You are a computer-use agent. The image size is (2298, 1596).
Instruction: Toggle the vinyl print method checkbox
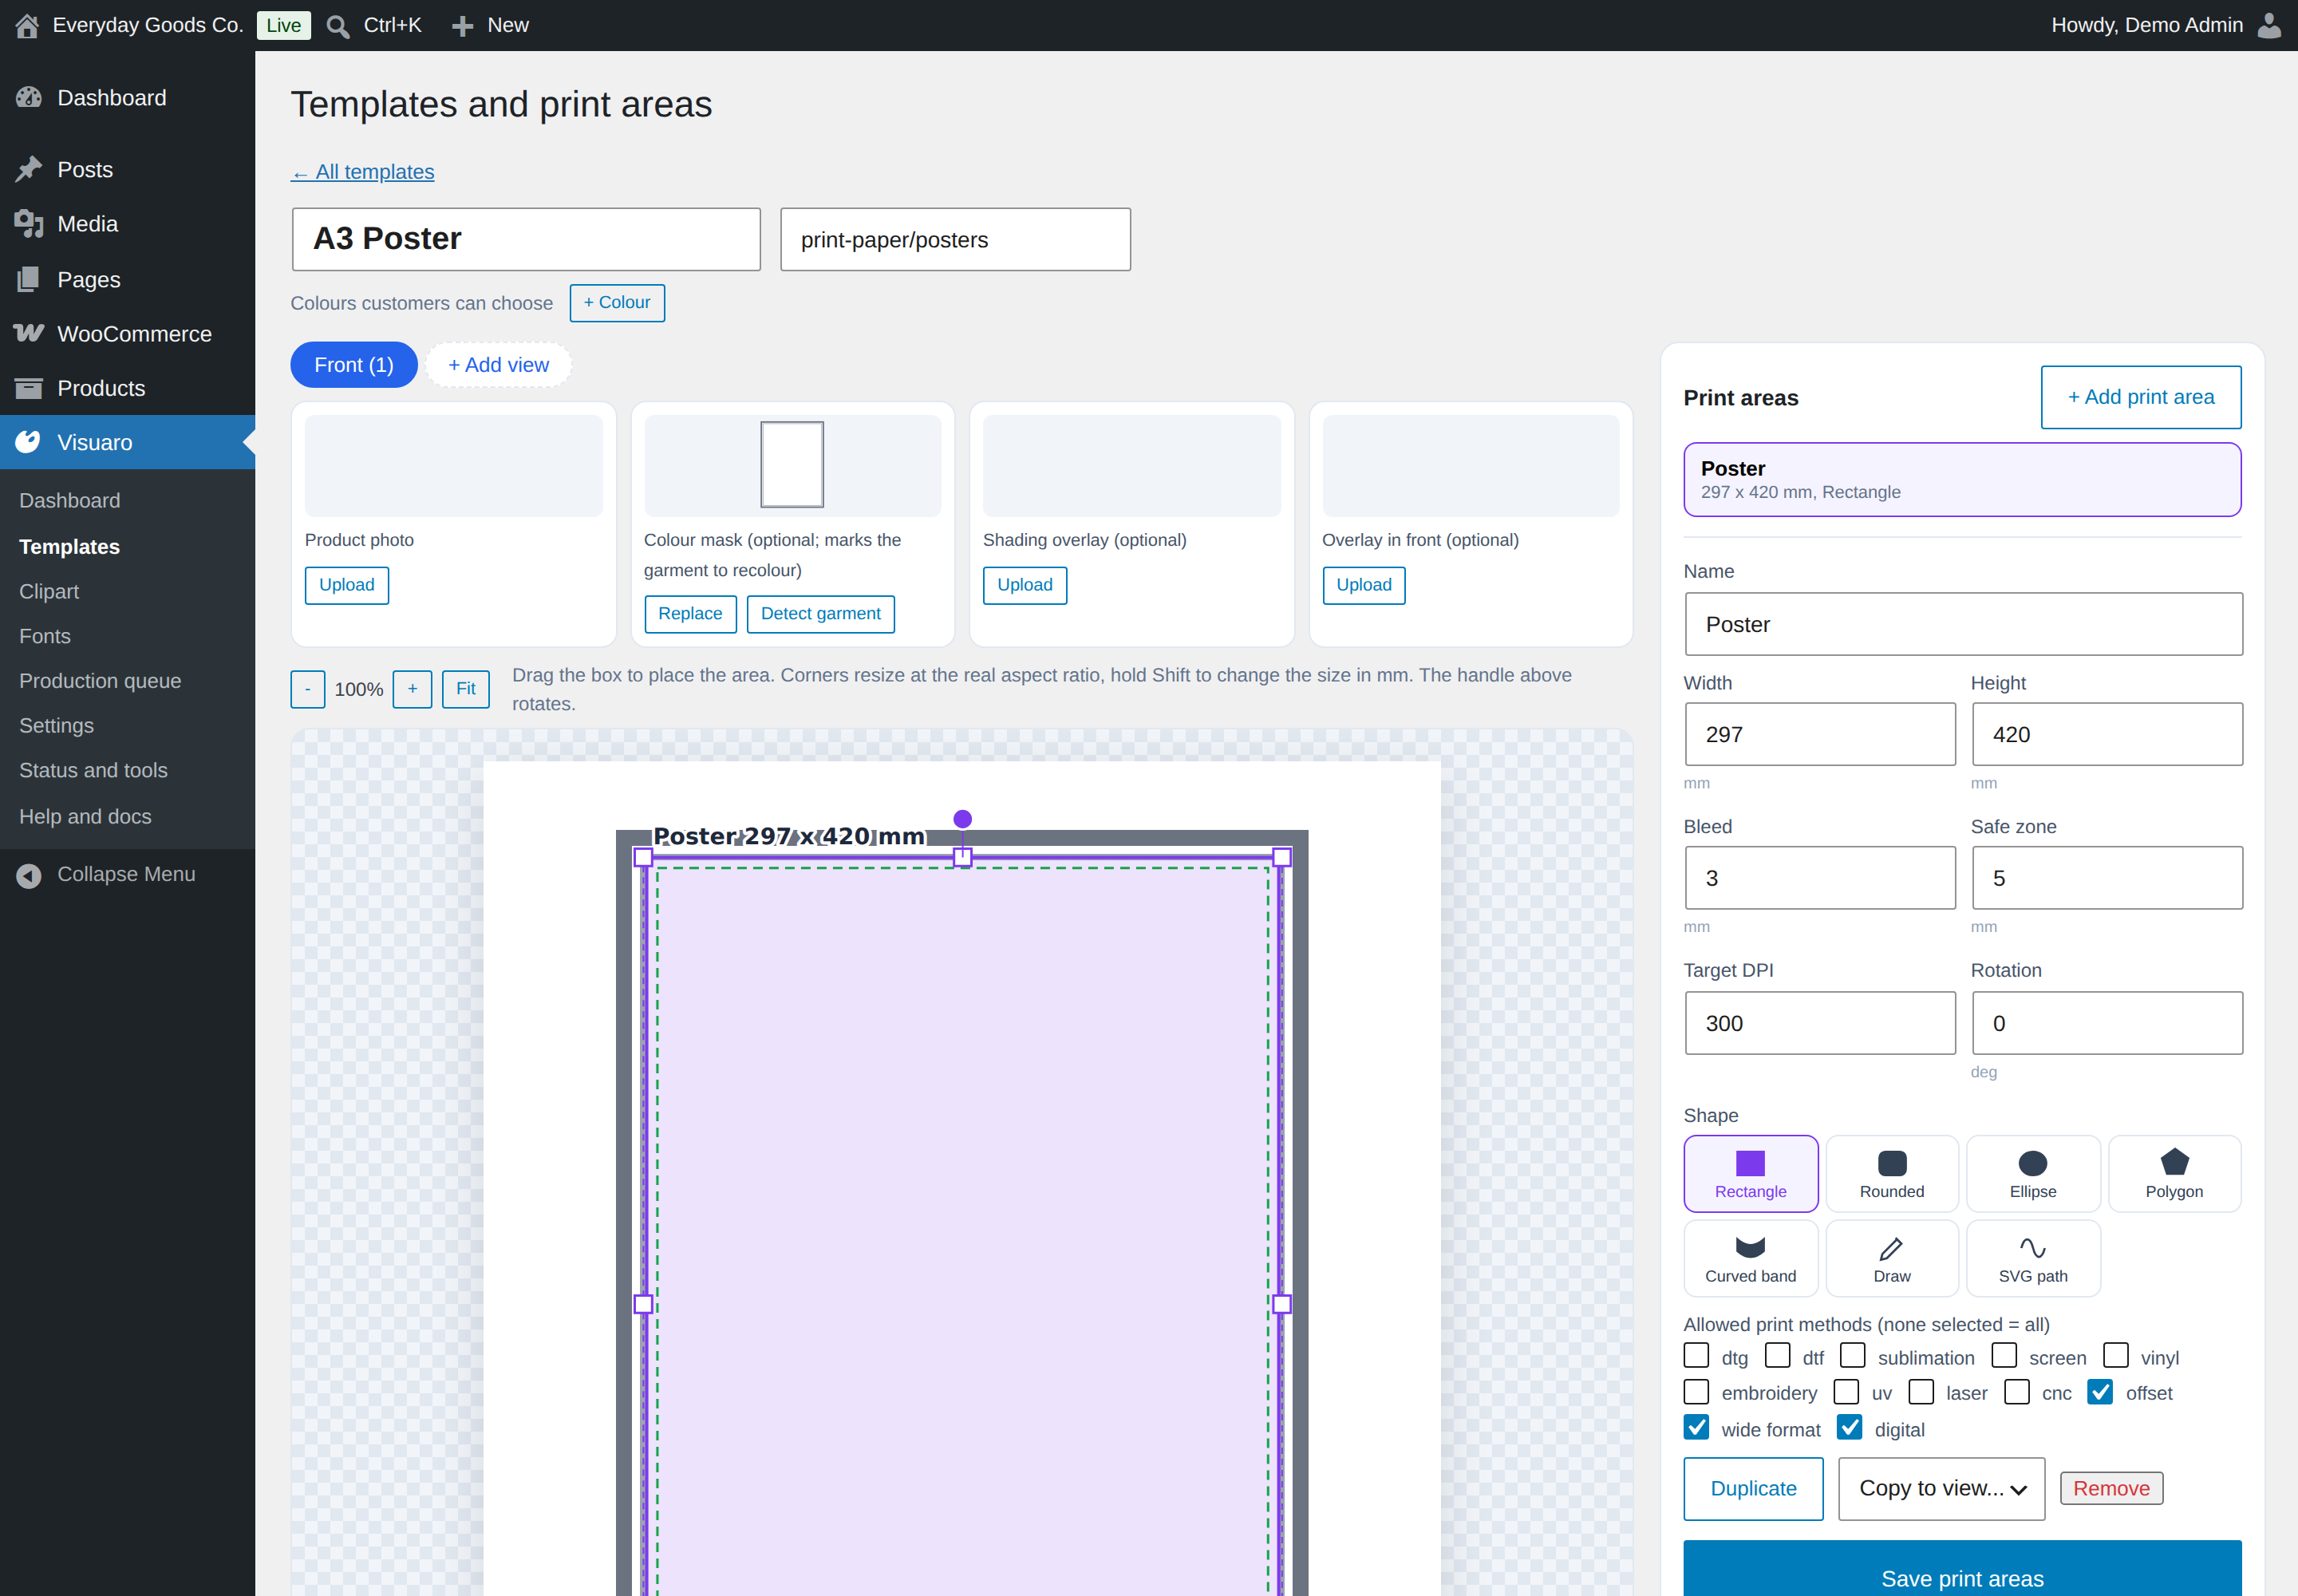[2115, 1355]
